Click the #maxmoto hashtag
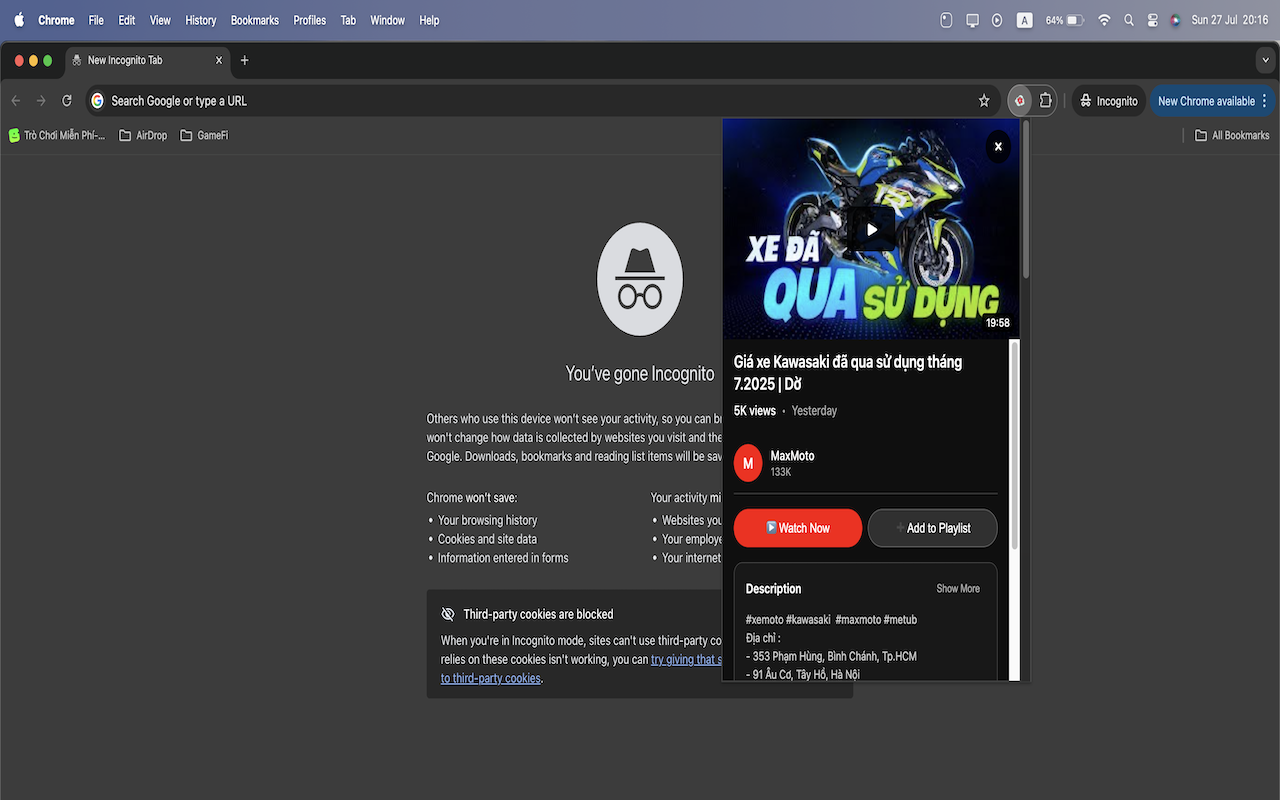 tap(858, 620)
